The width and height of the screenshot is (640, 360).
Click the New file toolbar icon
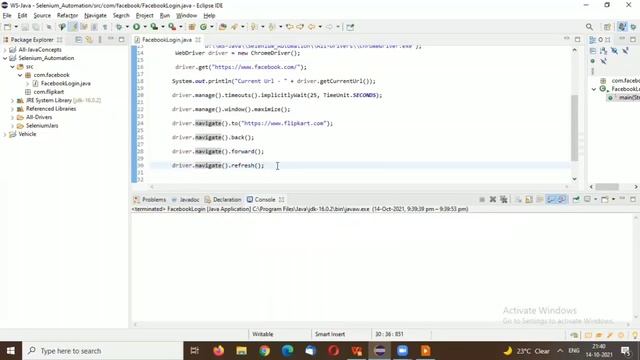click(x=8, y=27)
